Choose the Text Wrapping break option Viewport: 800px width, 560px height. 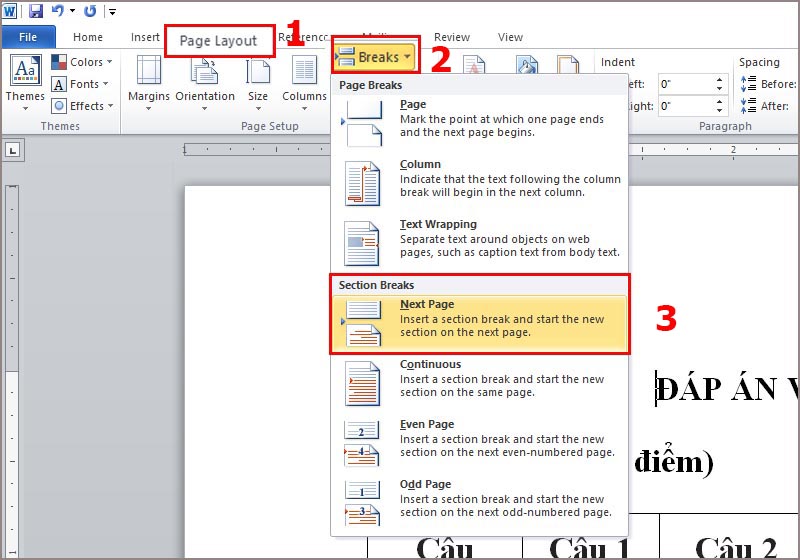point(479,243)
